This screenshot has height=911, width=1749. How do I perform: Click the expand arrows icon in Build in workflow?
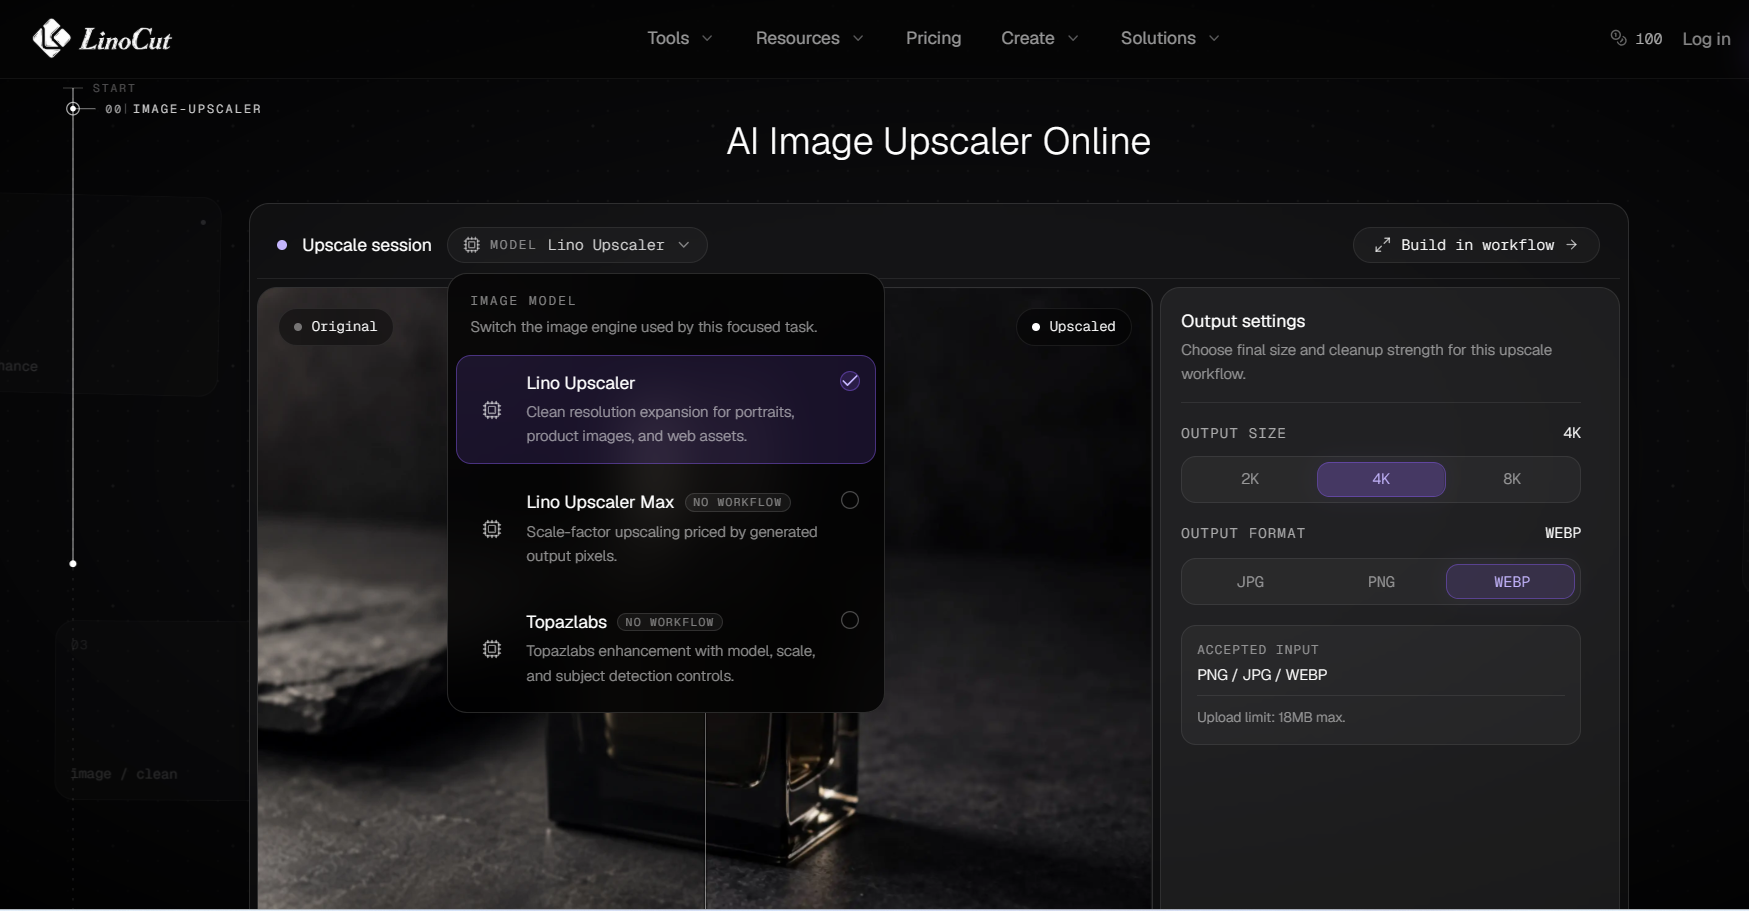pyautogui.click(x=1382, y=245)
